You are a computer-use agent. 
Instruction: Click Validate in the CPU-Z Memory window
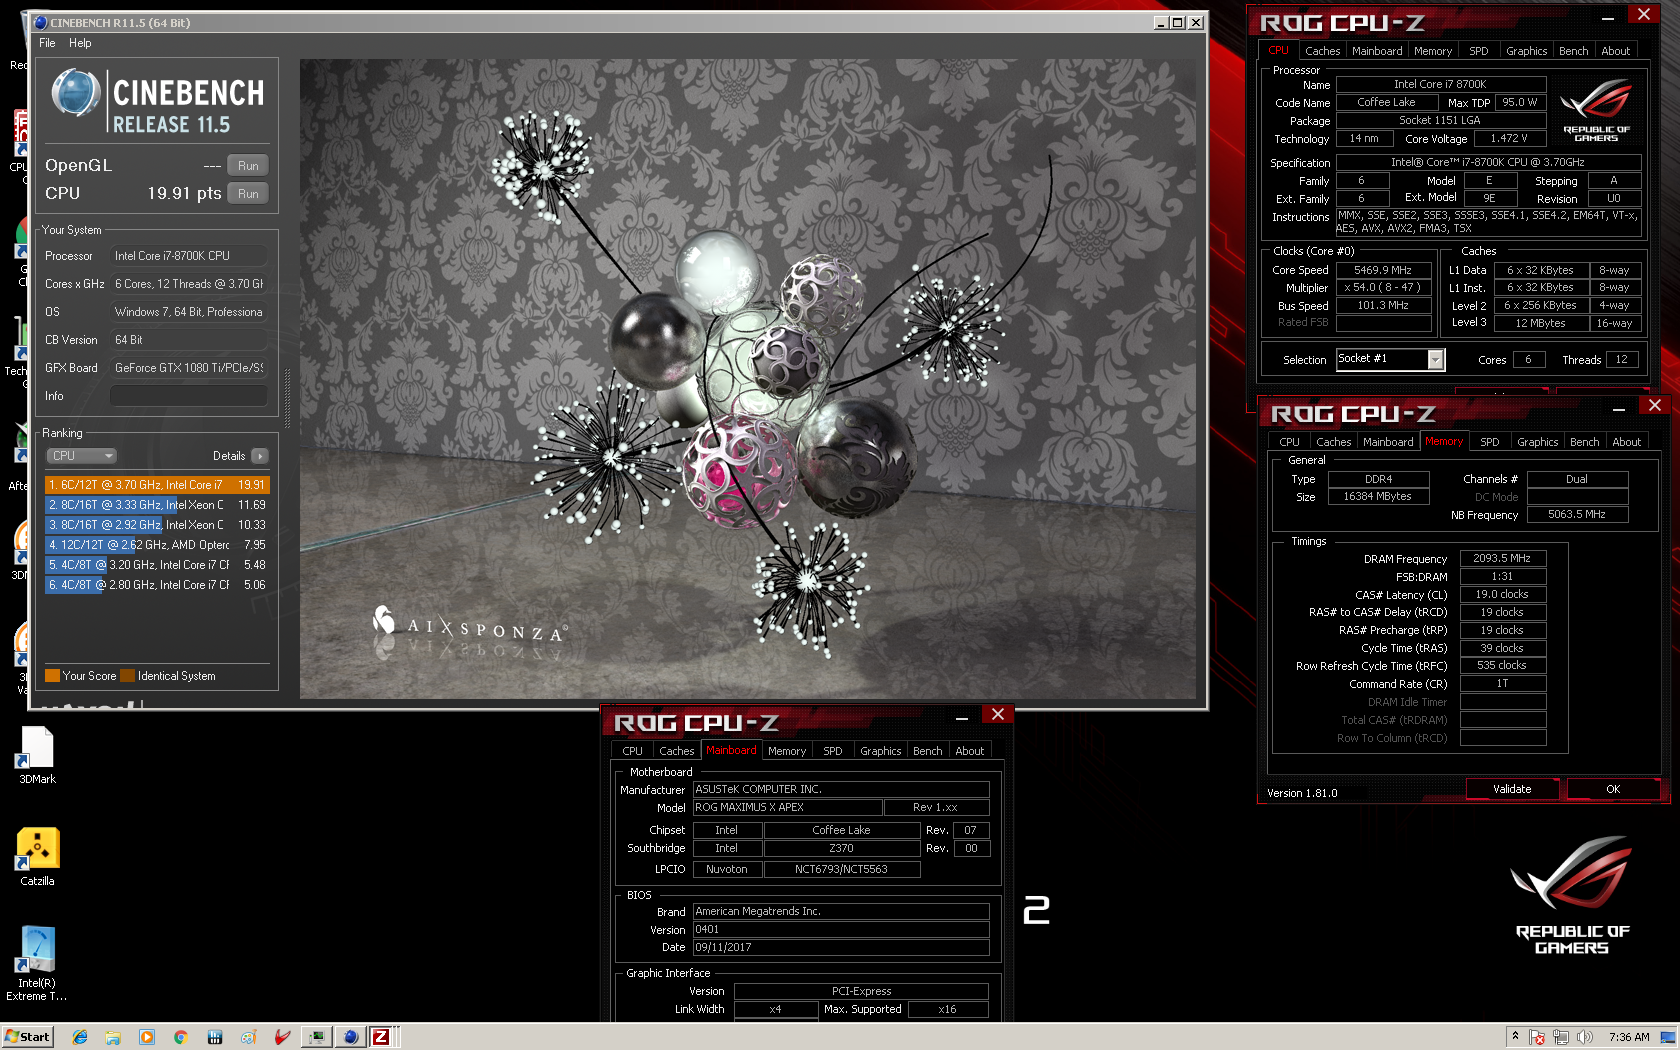tap(1512, 789)
